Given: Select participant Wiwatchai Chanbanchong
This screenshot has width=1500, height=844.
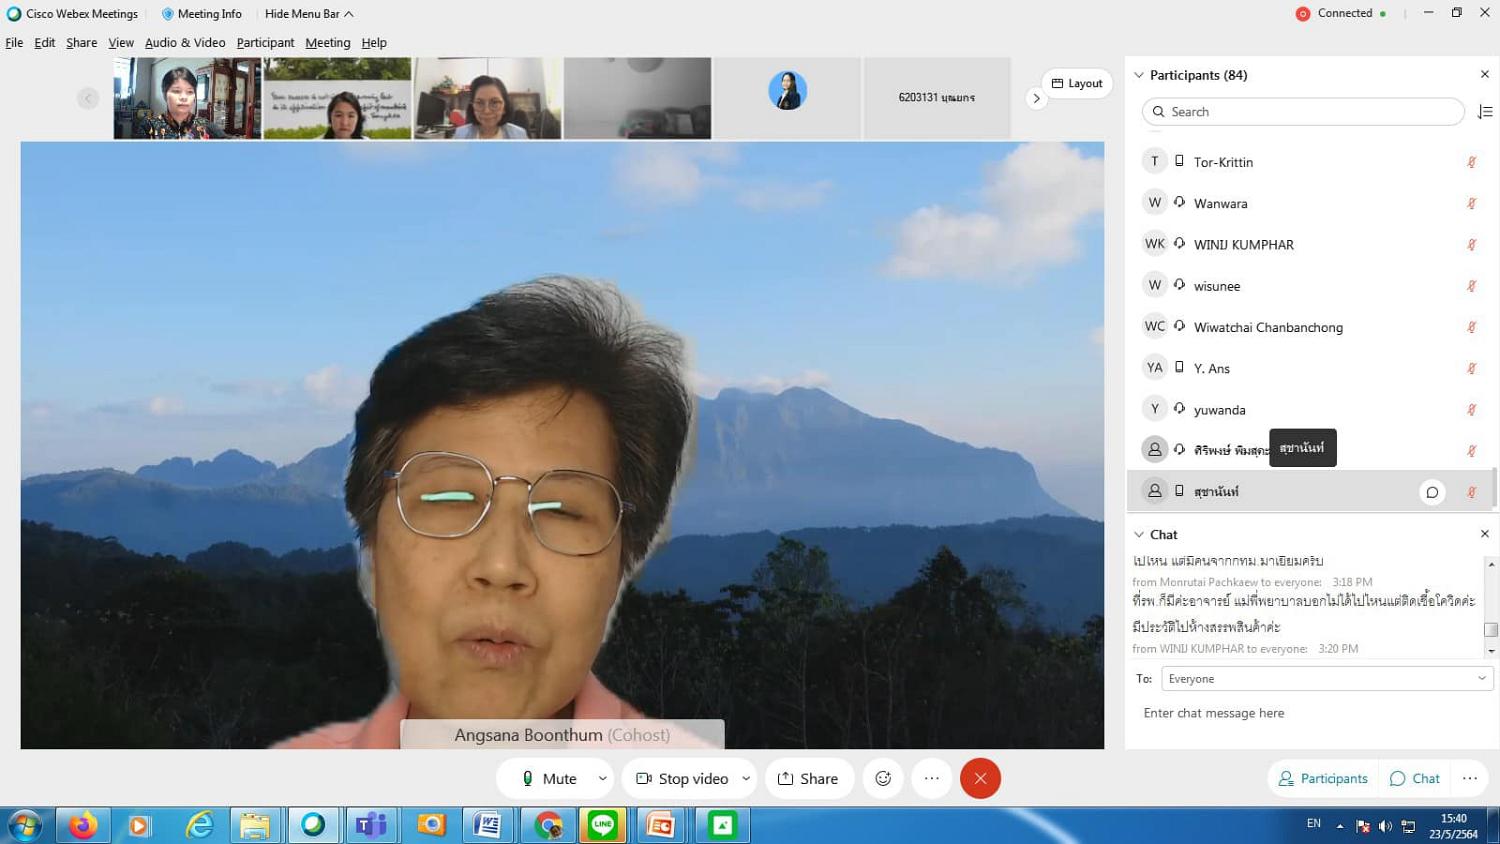Looking at the screenshot, I should coord(1309,327).
